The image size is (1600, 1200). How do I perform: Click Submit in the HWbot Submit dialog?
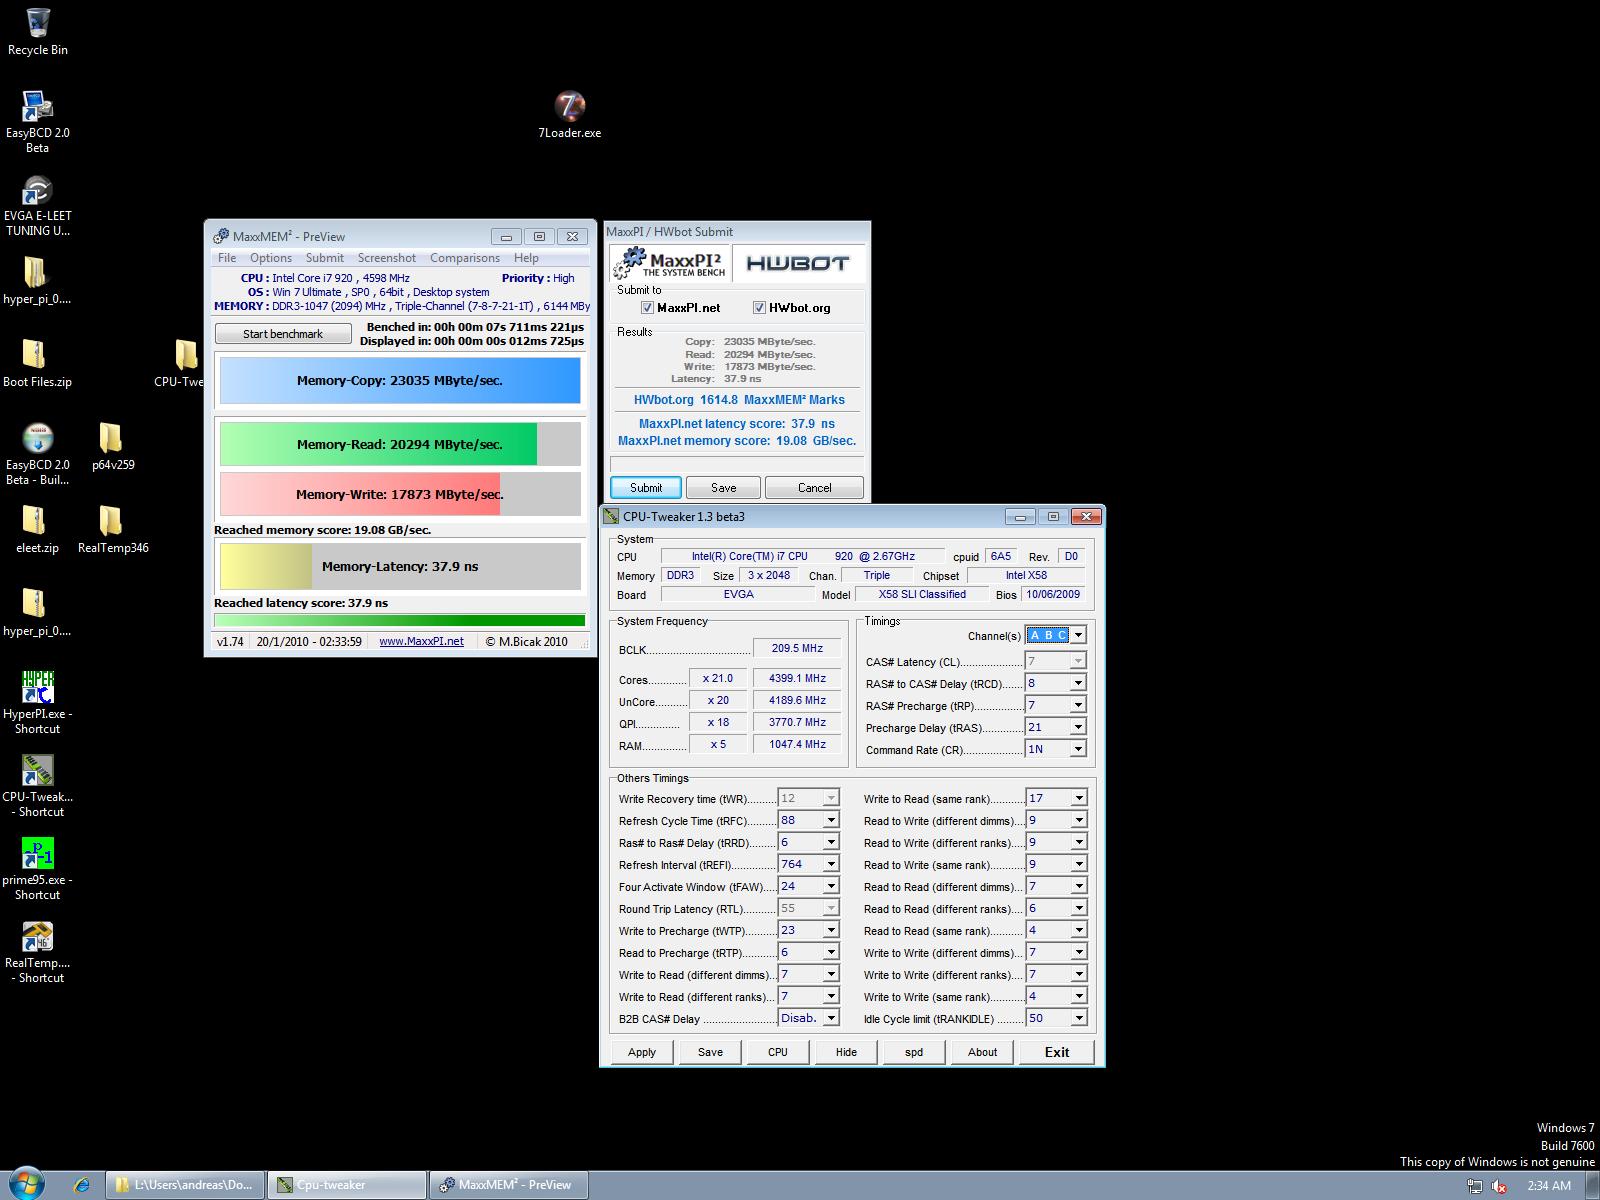tap(646, 488)
